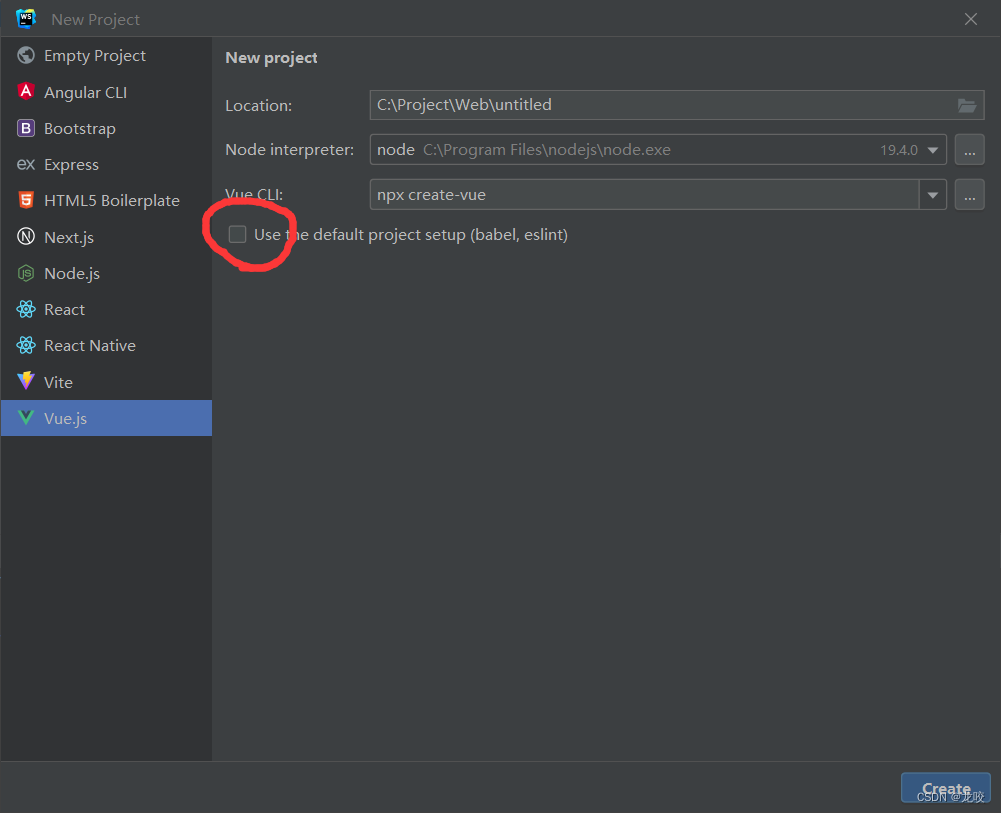
Task: Click the React Native atom icon
Action: (x=26, y=345)
